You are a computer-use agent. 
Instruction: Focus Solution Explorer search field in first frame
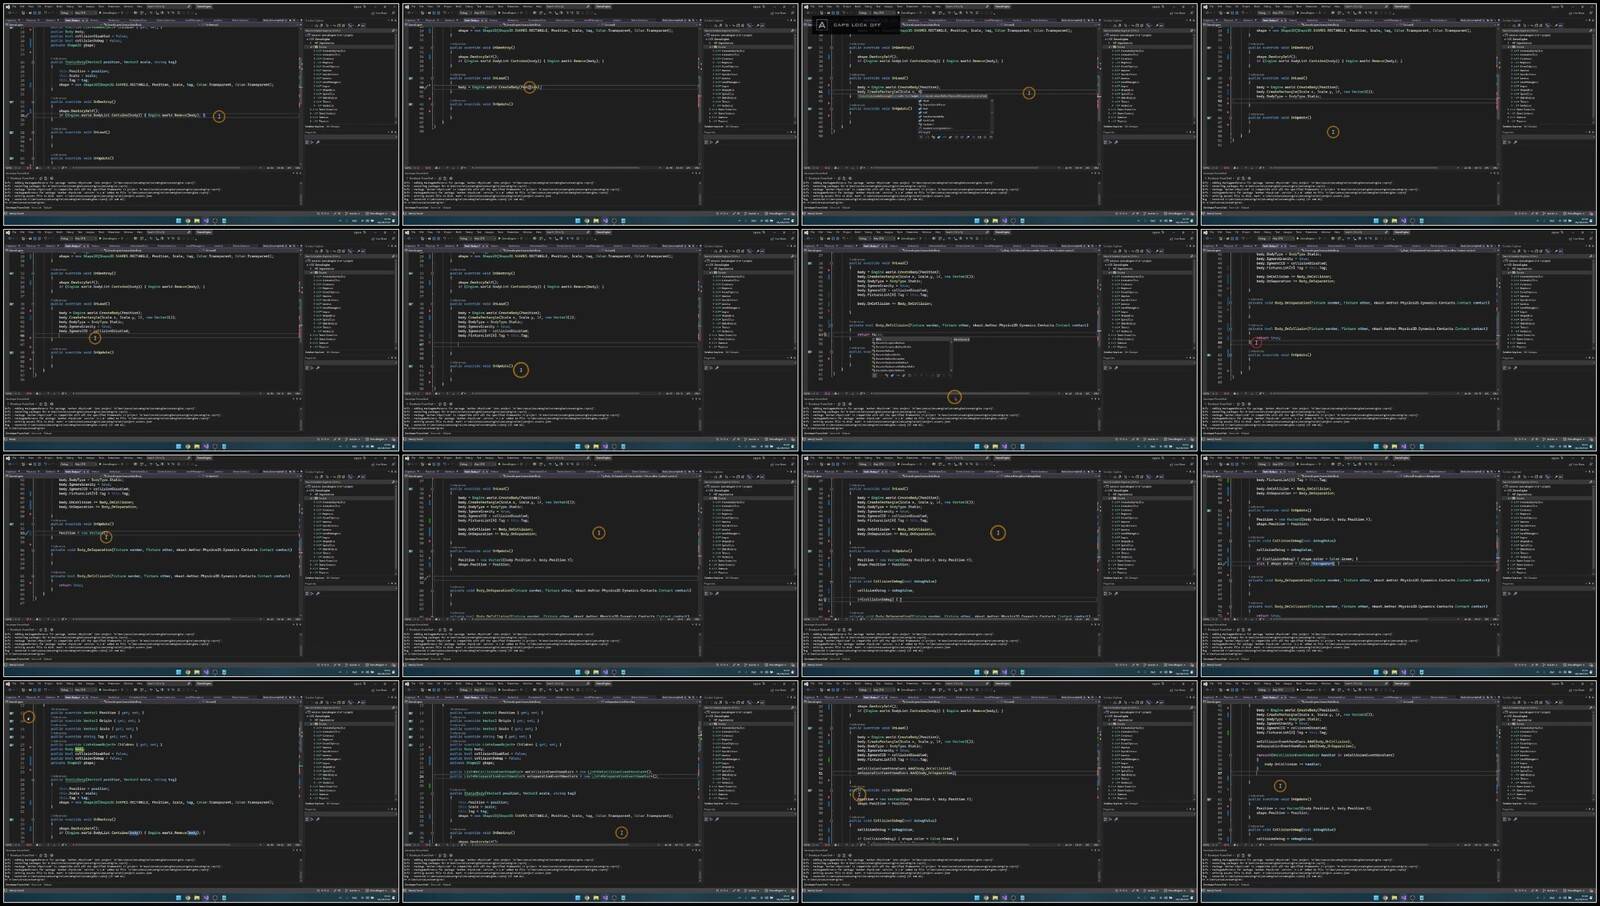tap(349, 30)
